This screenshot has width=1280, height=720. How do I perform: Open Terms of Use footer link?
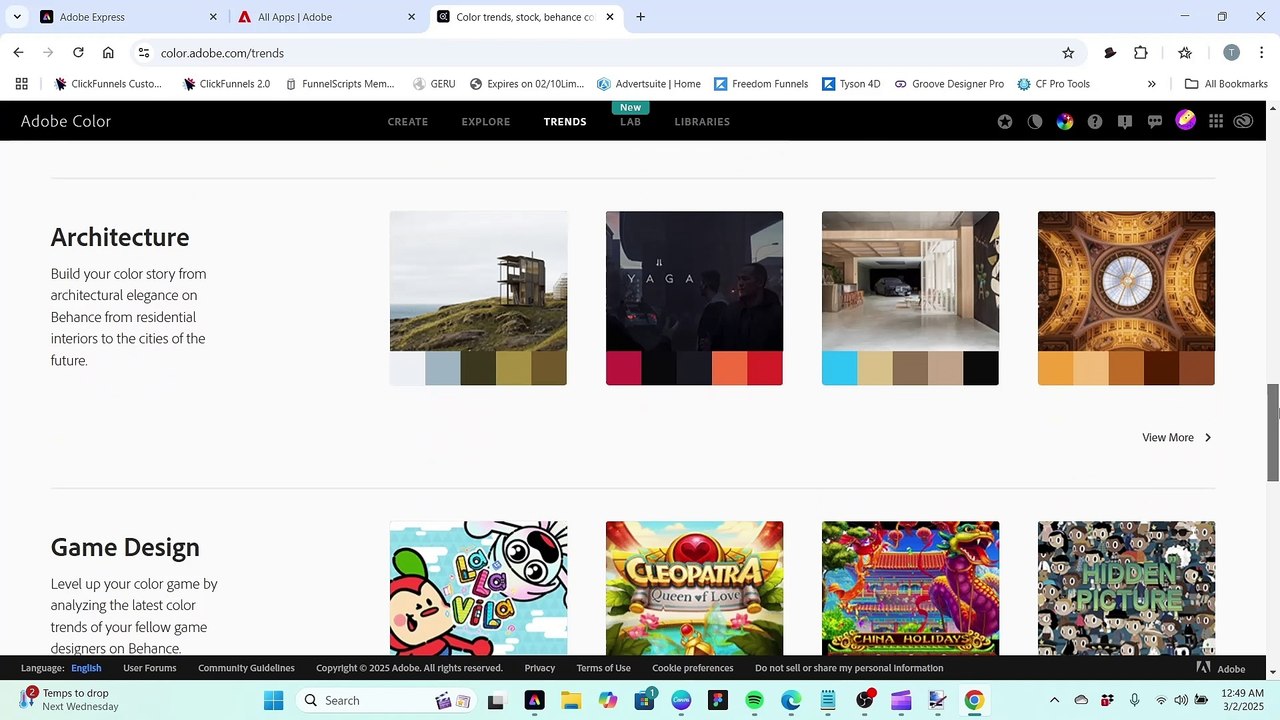603,668
